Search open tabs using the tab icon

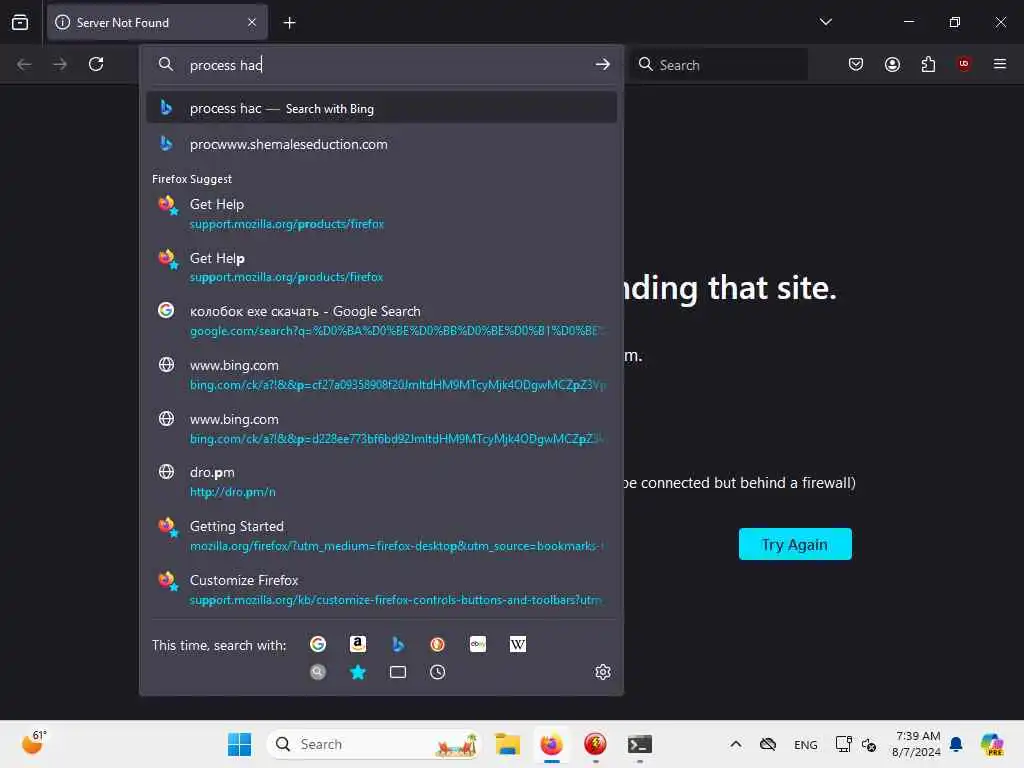point(398,672)
